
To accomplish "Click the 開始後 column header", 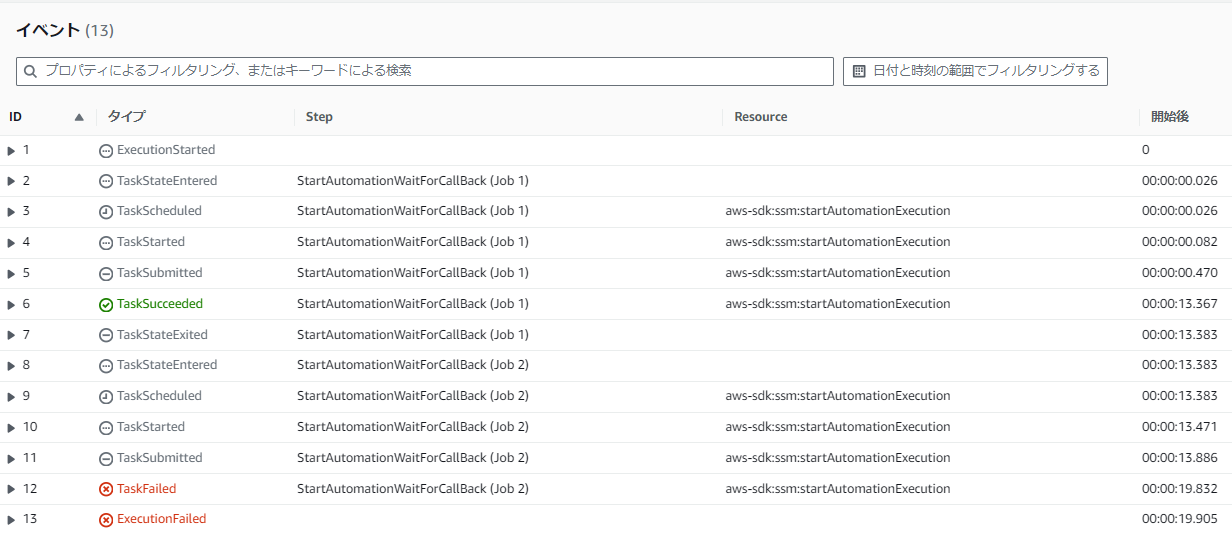I will point(1170,117).
